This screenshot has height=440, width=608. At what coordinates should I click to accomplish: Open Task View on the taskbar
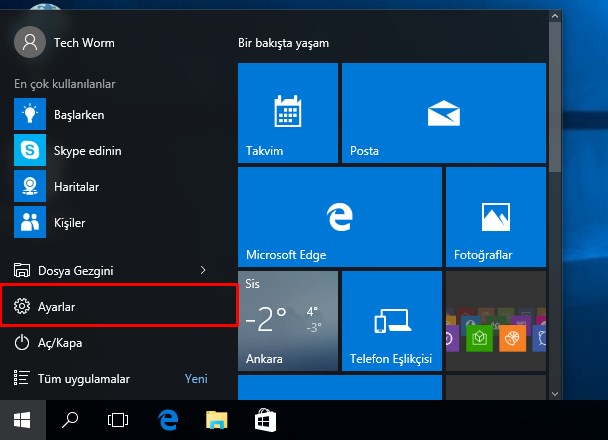click(x=119, y=420)
